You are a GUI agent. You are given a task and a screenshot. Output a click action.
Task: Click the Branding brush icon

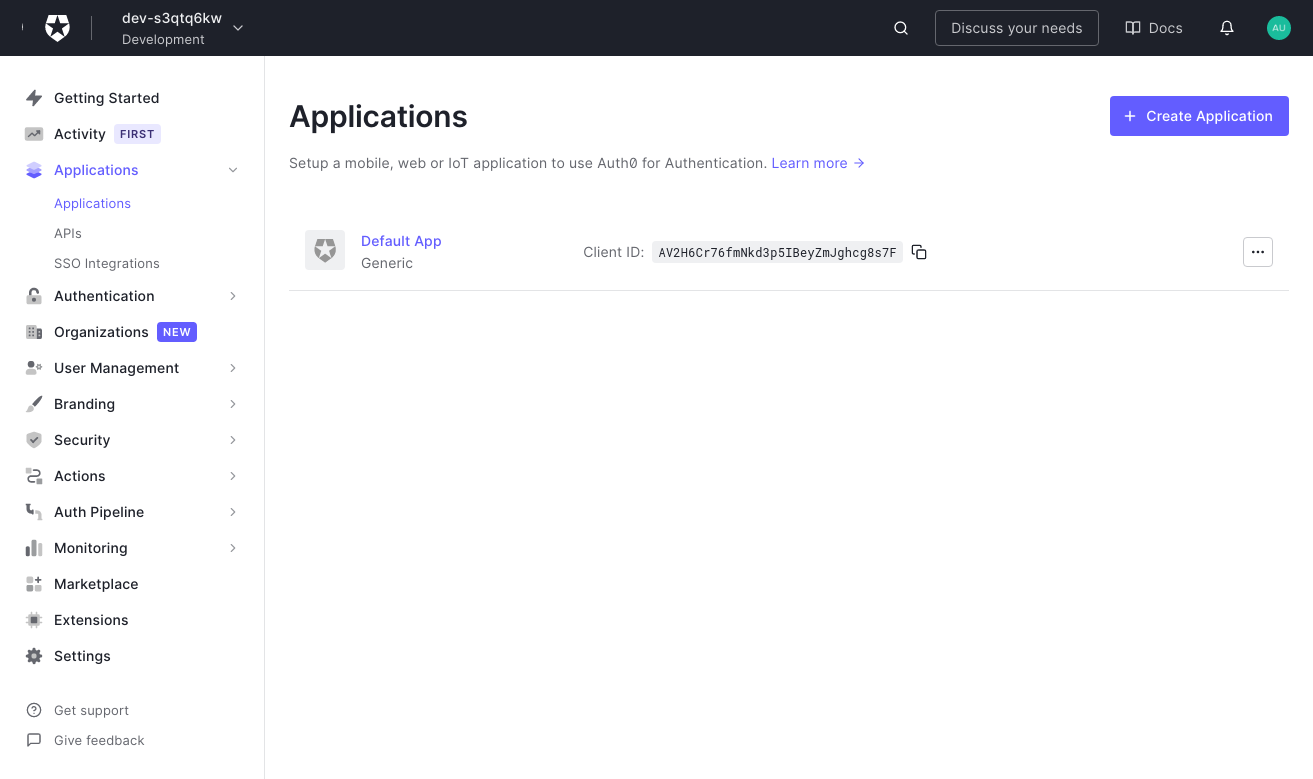tap(34, 404)
